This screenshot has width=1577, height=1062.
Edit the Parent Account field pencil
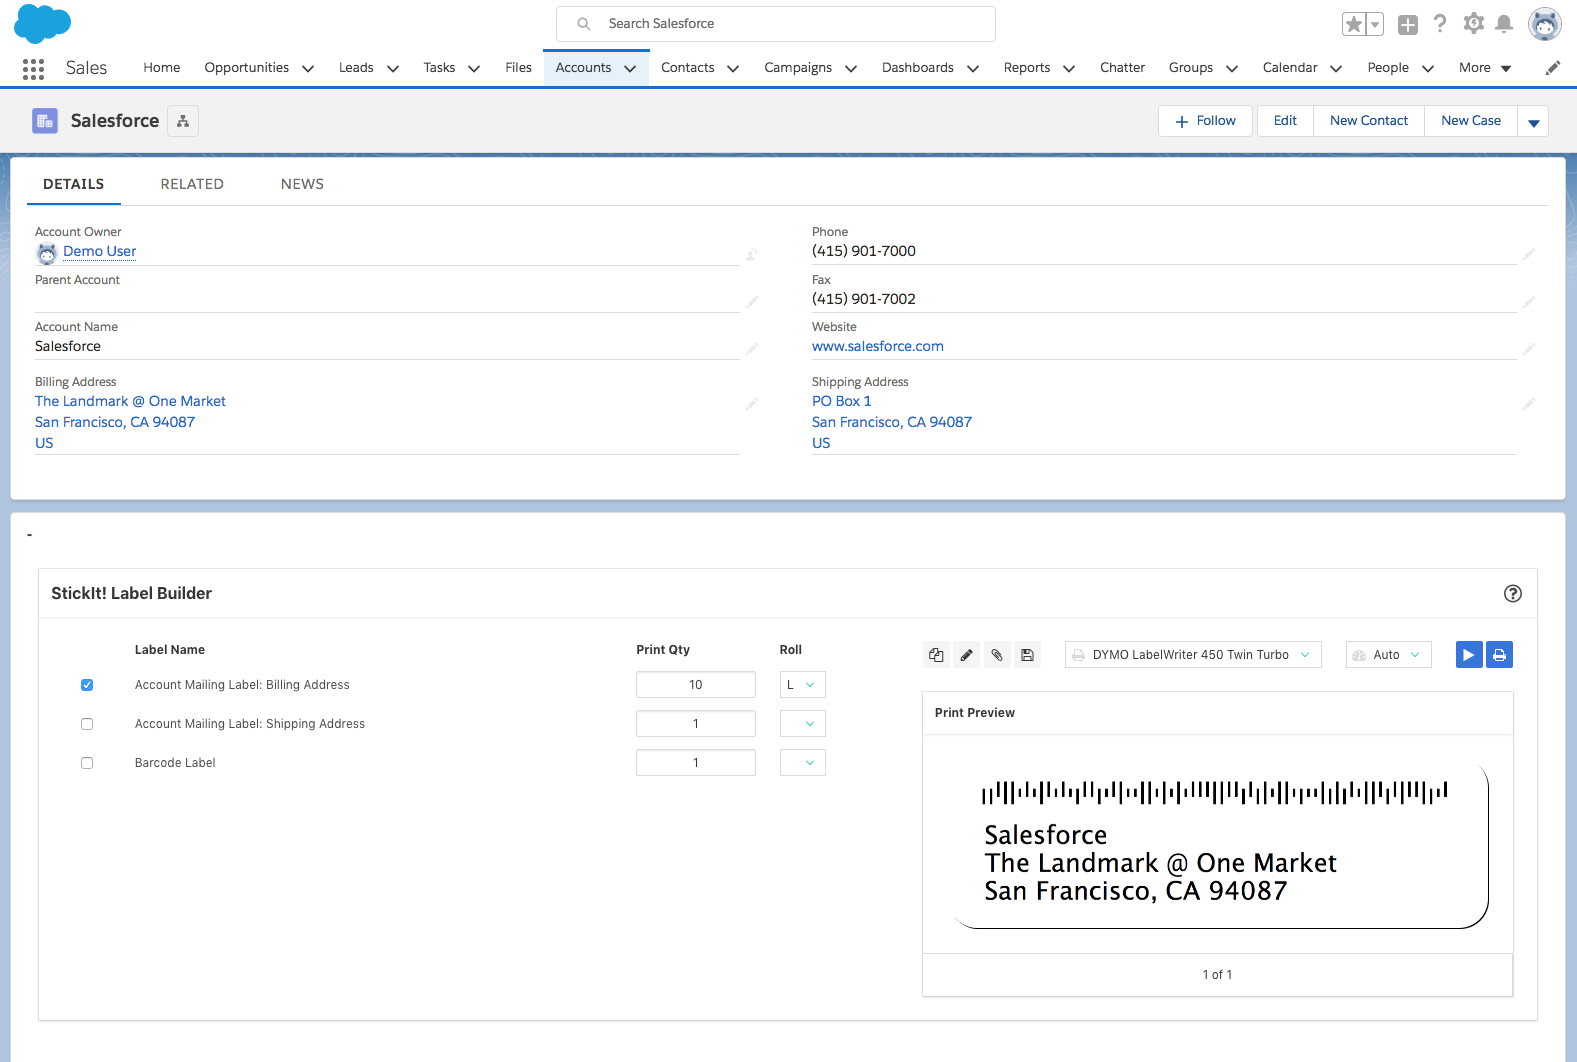pyautogui.click(x=752, y=302)
